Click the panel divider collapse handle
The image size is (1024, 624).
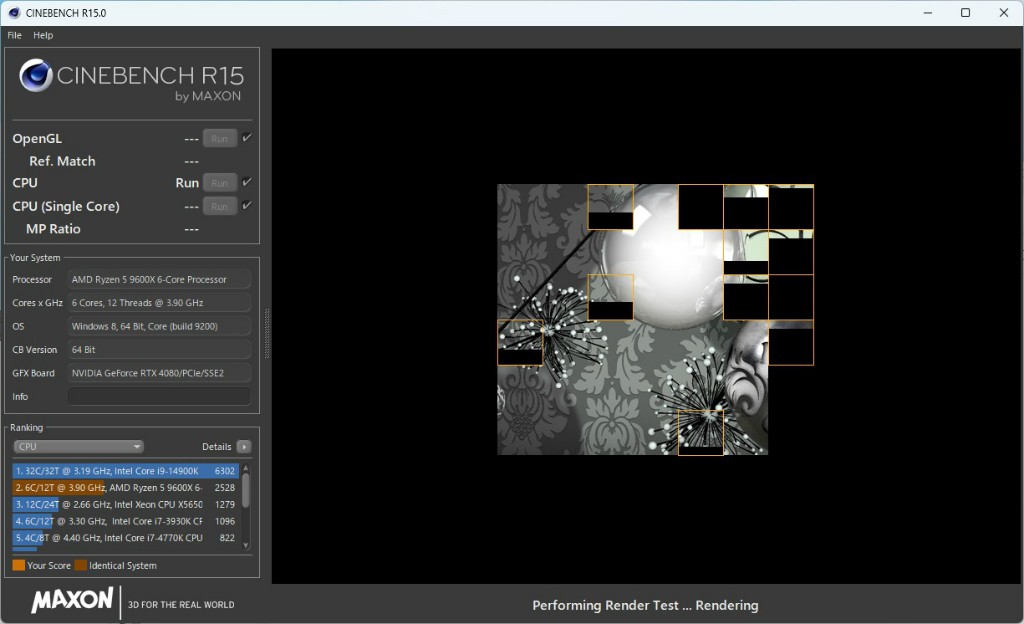266,333
